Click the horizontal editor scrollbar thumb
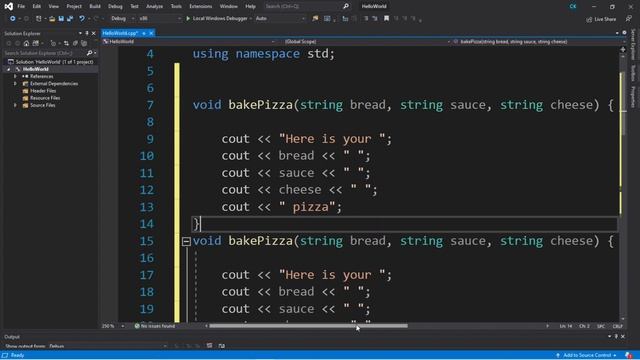This screenshot has width=640, height=360. click(x=308, y=326)
